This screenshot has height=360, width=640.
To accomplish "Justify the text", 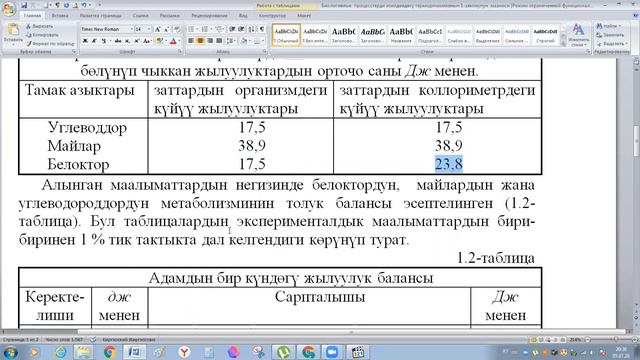I will pyautogui.click(x=219, y=41).
